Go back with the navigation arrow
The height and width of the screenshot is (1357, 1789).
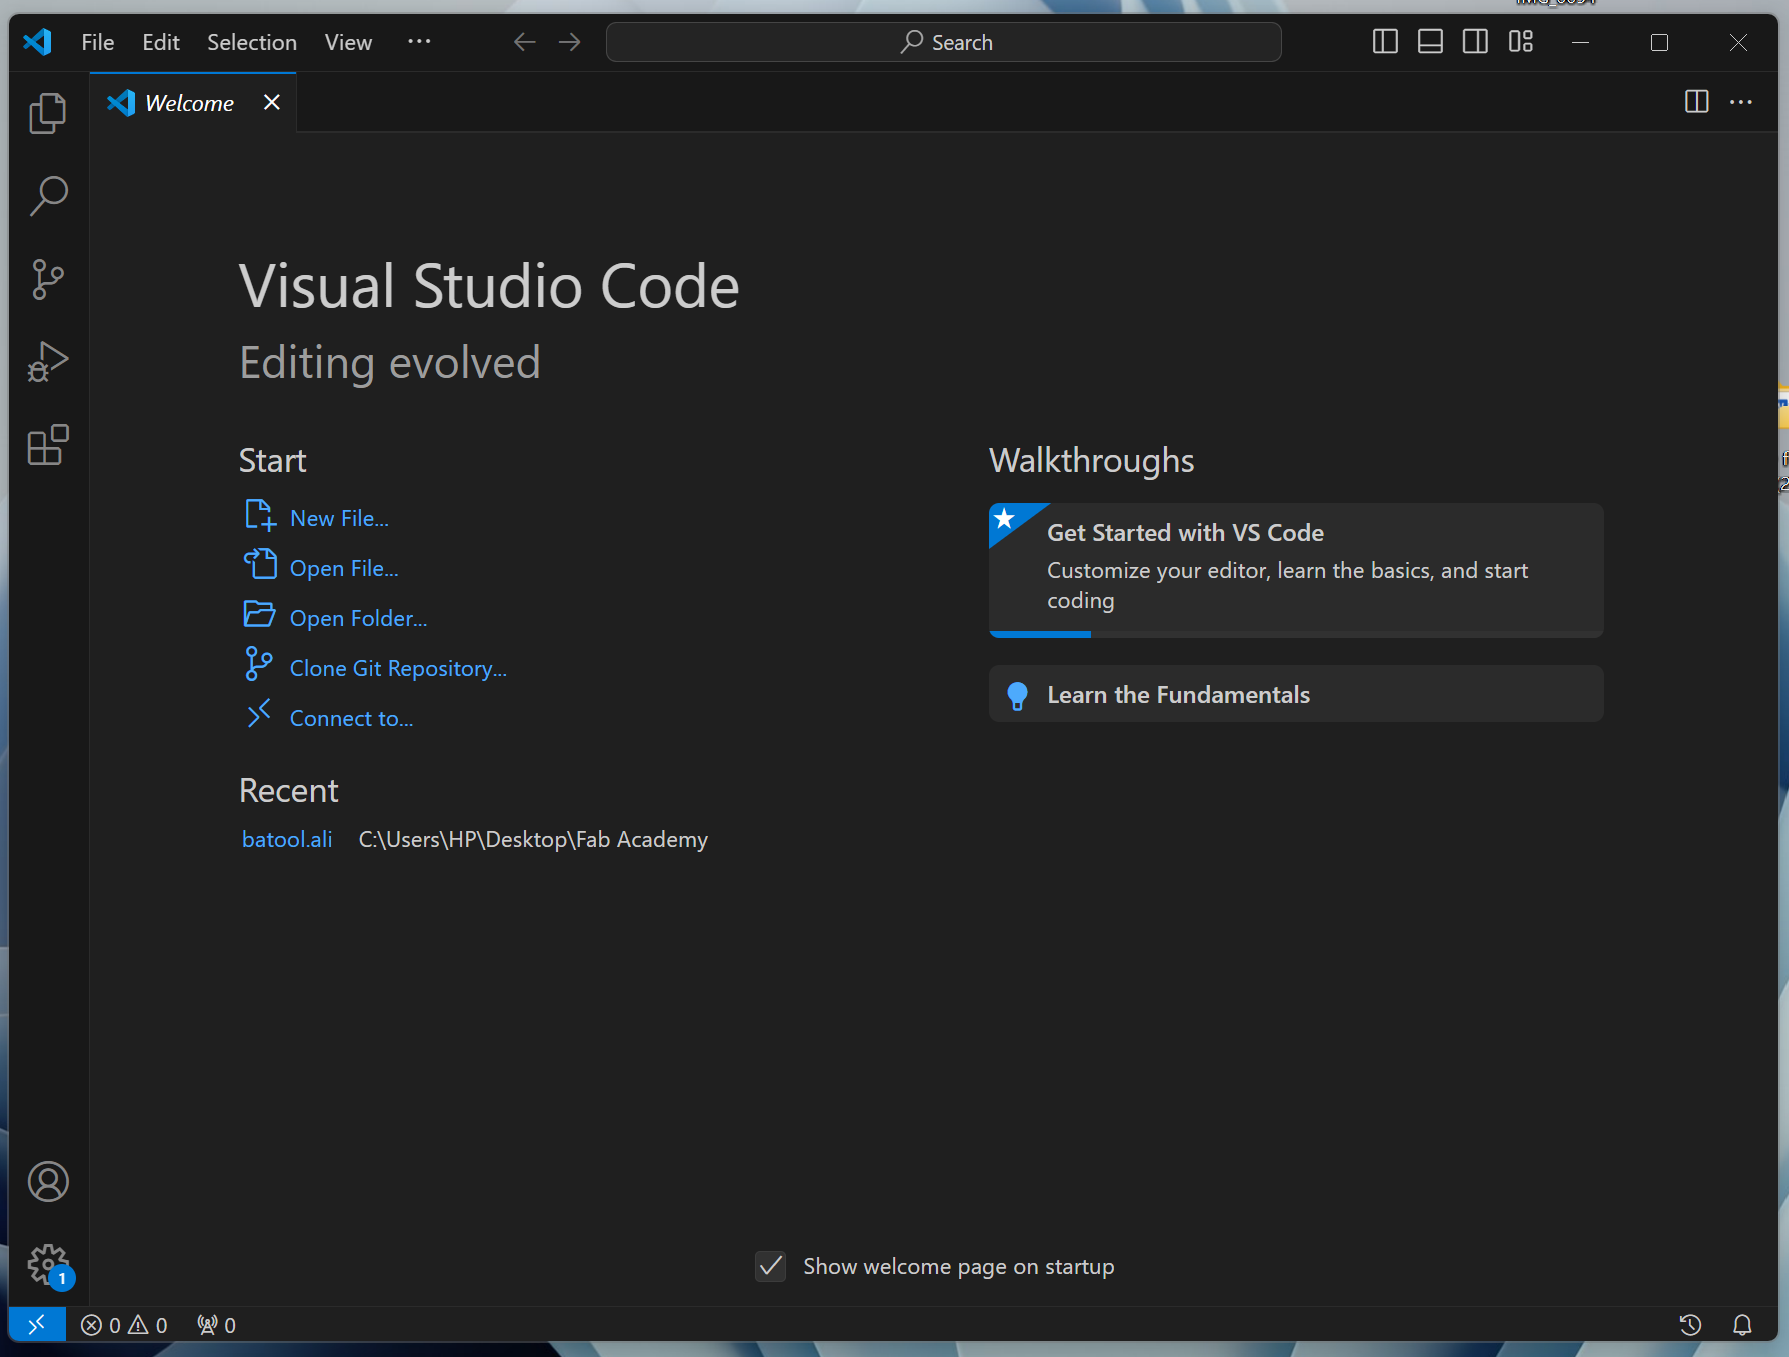point(525,42)
